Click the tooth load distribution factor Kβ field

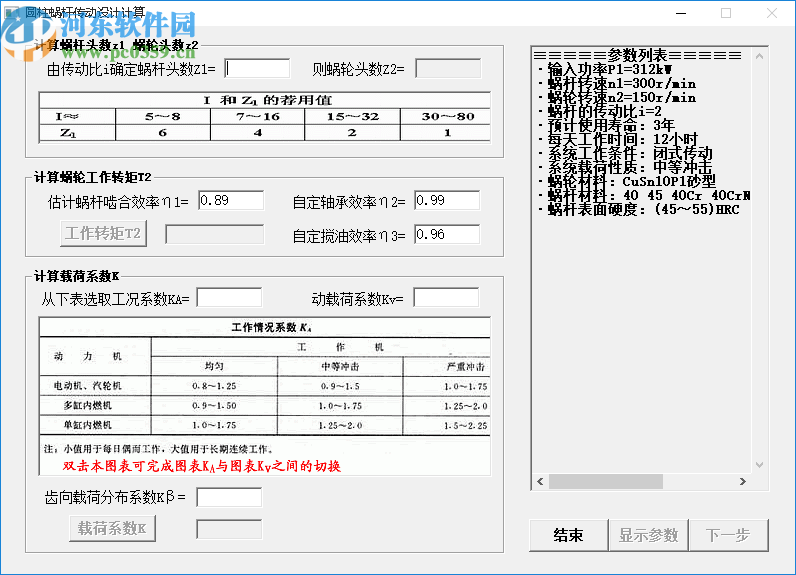(229, 497)
